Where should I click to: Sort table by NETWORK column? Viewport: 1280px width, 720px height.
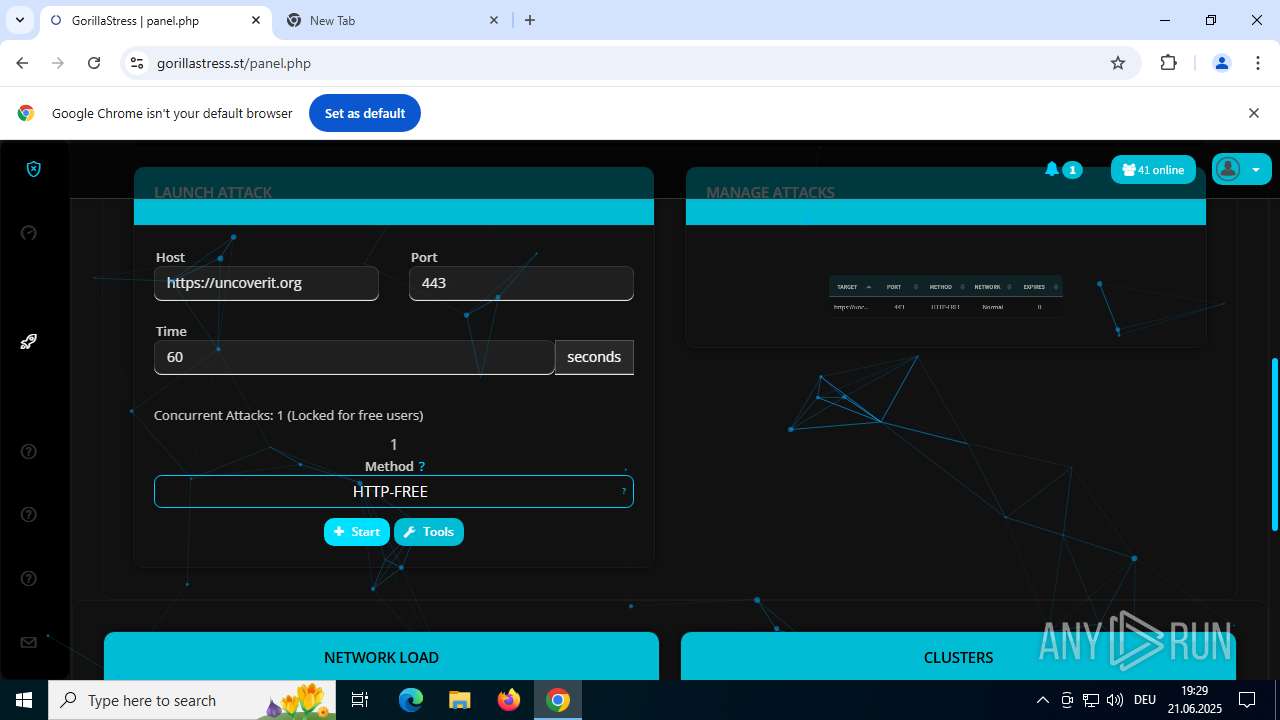993,287
